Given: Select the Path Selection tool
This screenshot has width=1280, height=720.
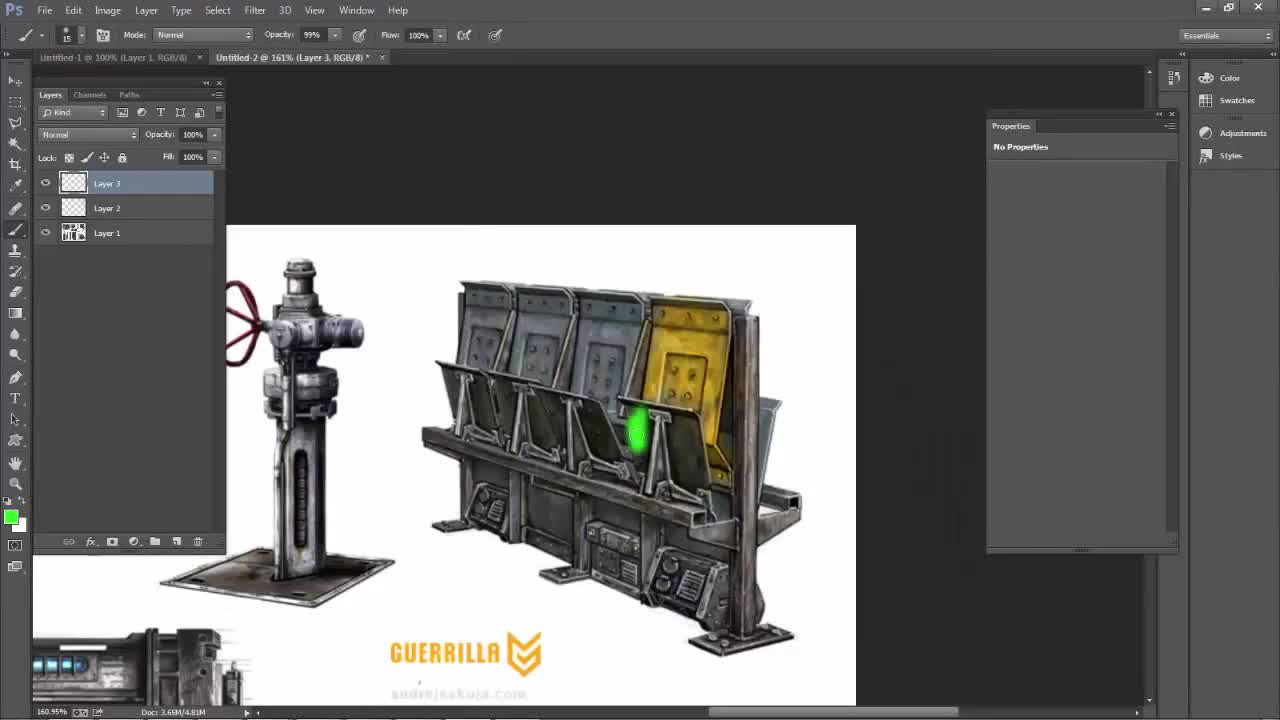Looking at the screenshot, I should [15, 419].
